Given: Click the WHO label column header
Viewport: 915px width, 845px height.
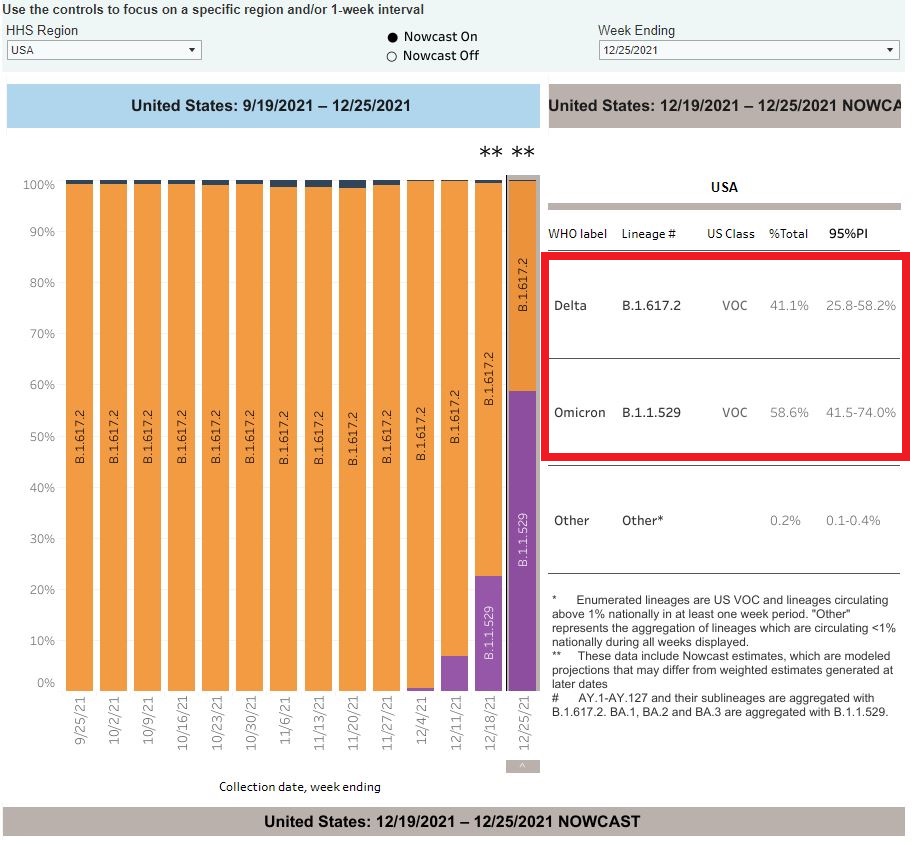Looking at the screenshot, I should click(577, 233).
